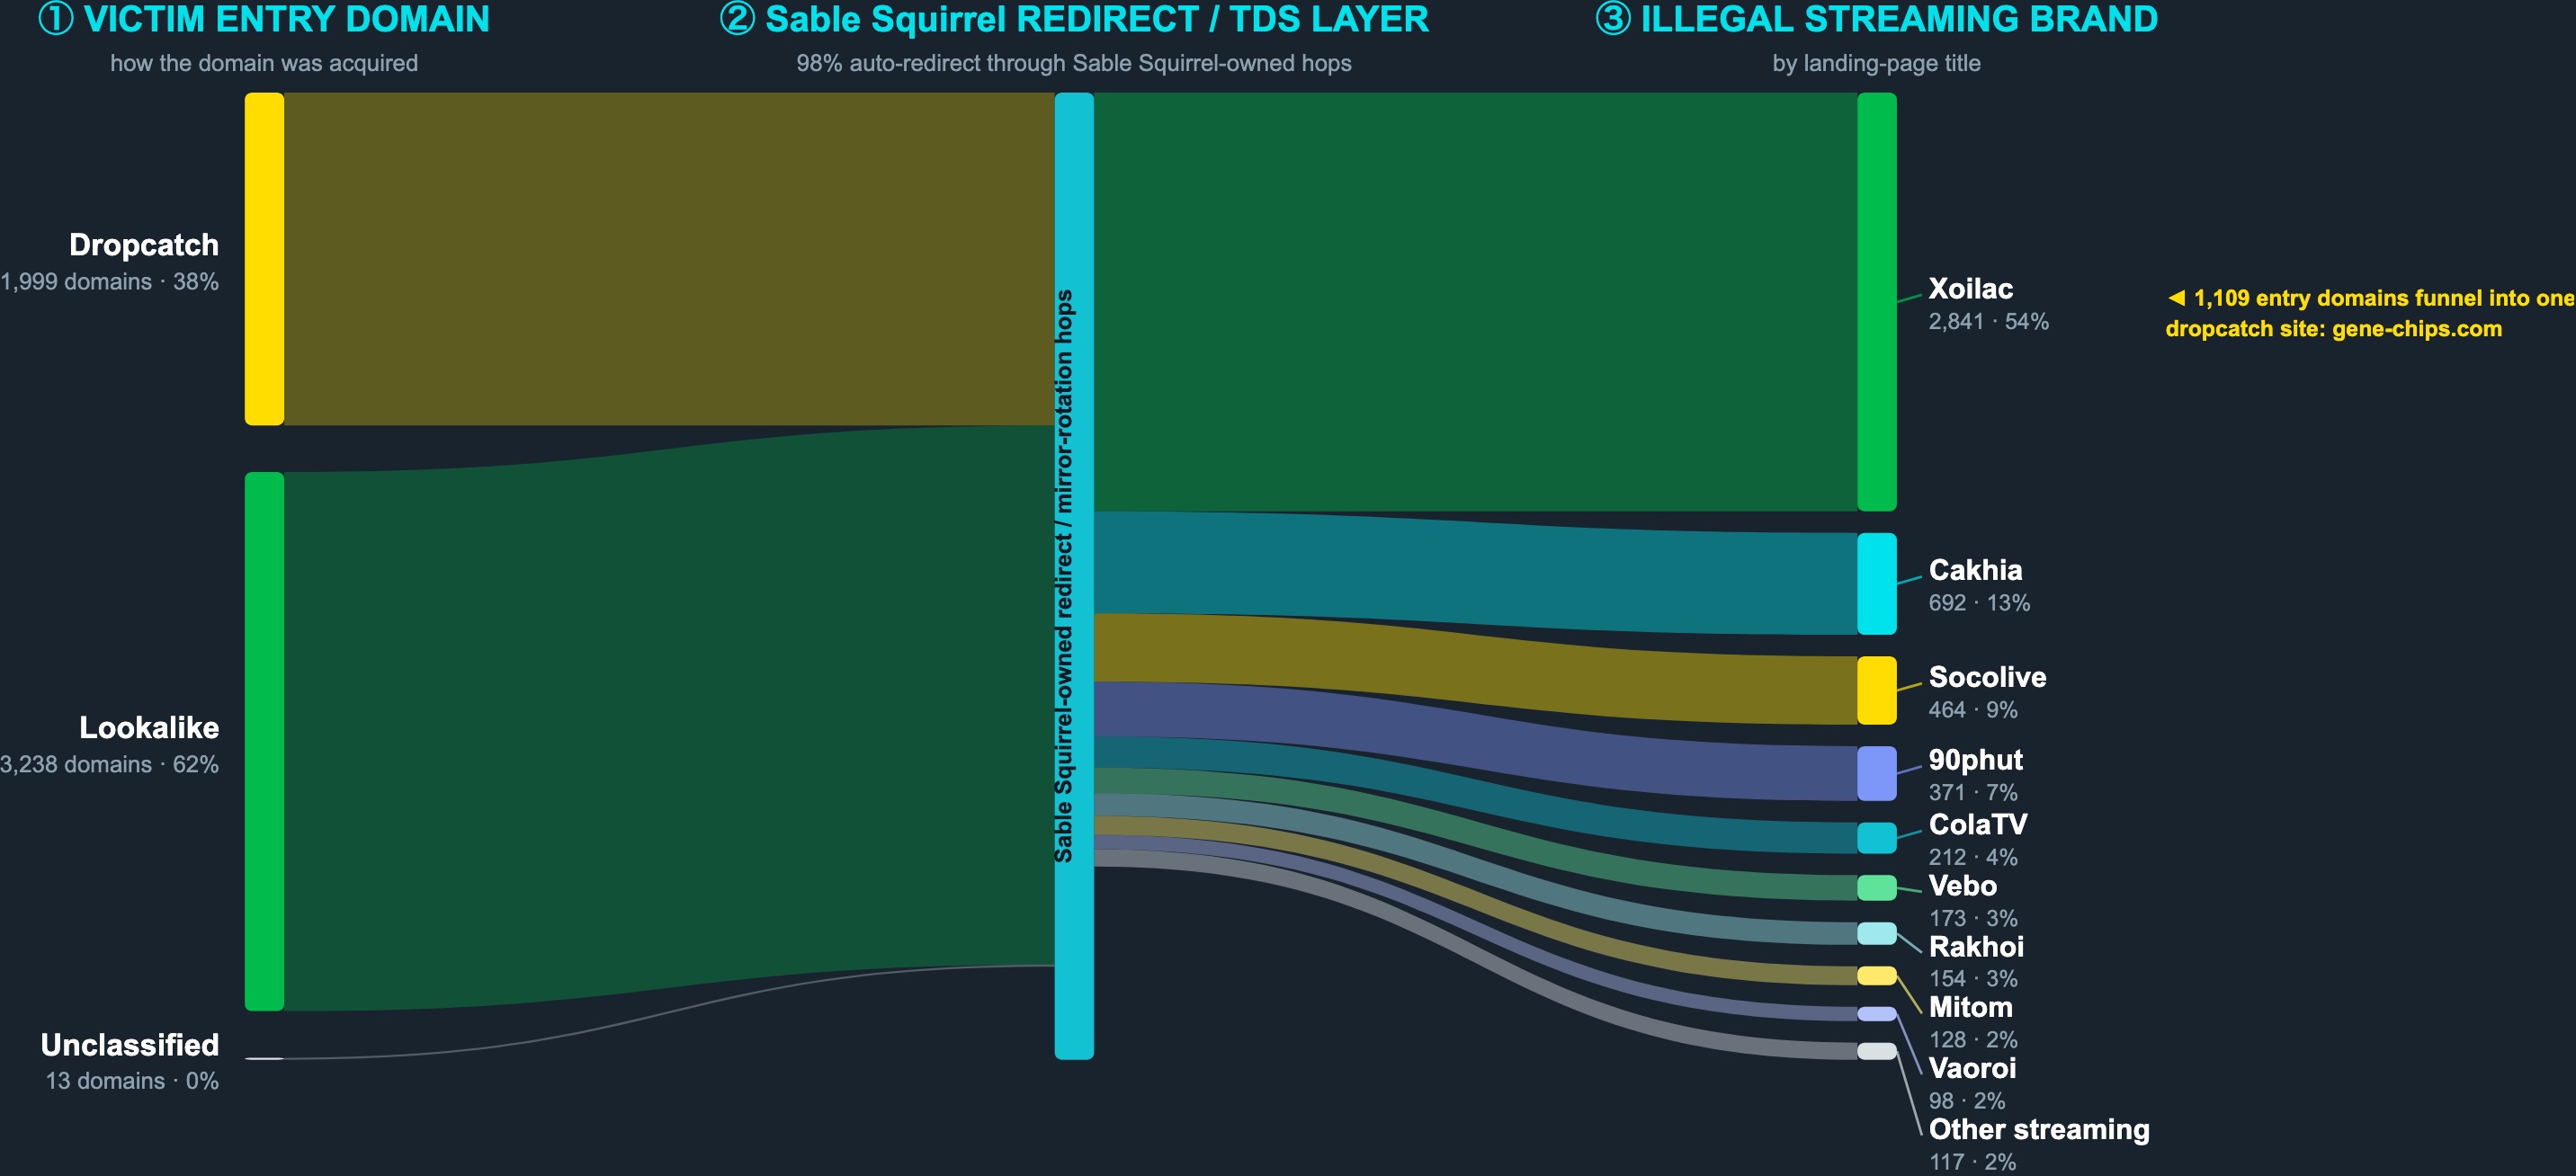Click the cyan Sable Squirrel redirect node bar
The image size is (2576, 1176).
coord(1074,576)
